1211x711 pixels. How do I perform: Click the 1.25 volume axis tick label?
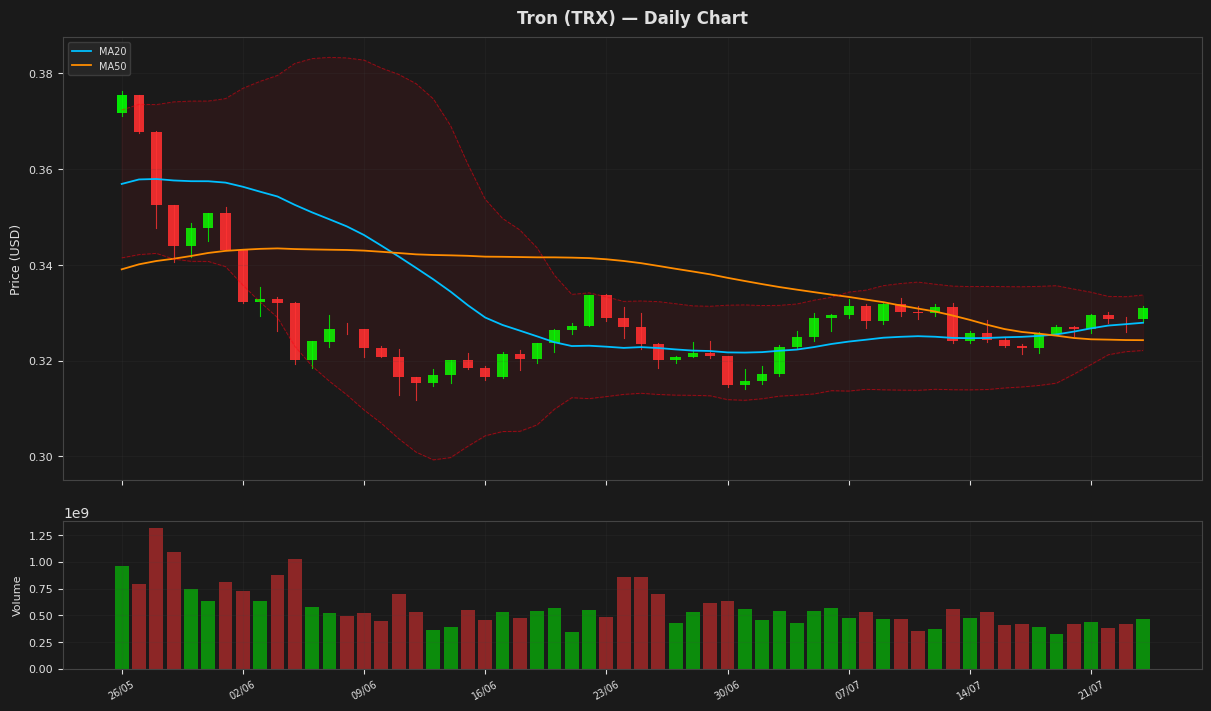point(41,536)
